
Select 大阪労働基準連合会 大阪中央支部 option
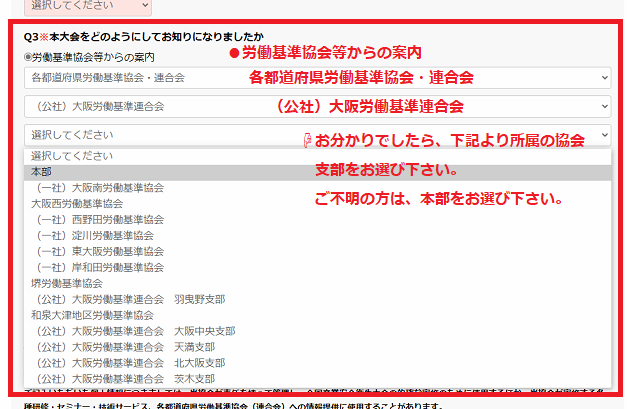pos(317,331)
